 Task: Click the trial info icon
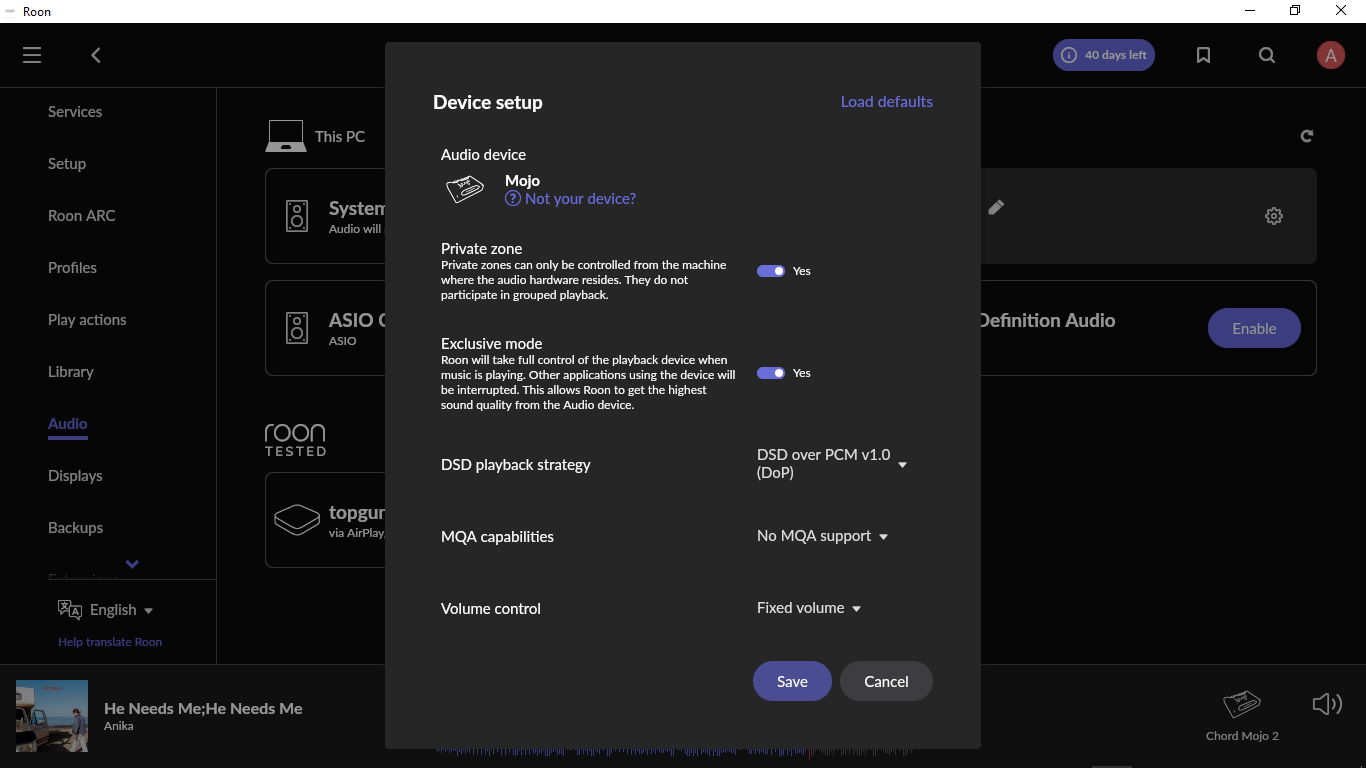pos(1069,55)
